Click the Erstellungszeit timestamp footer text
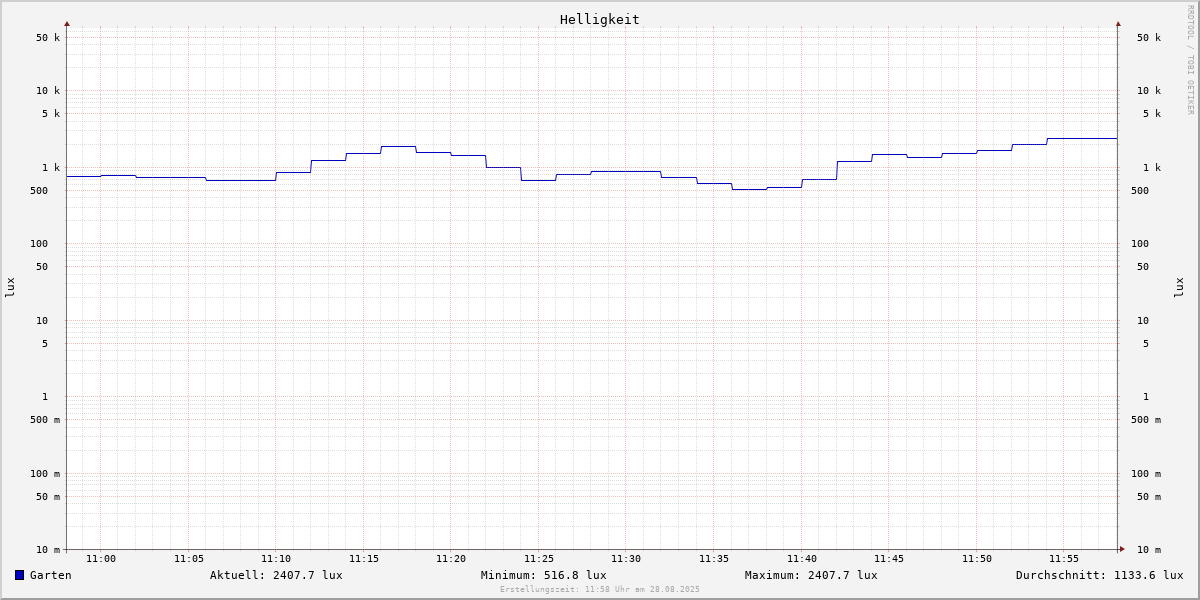This screenshot has width=1200, height=600. (x=600, y=589)
